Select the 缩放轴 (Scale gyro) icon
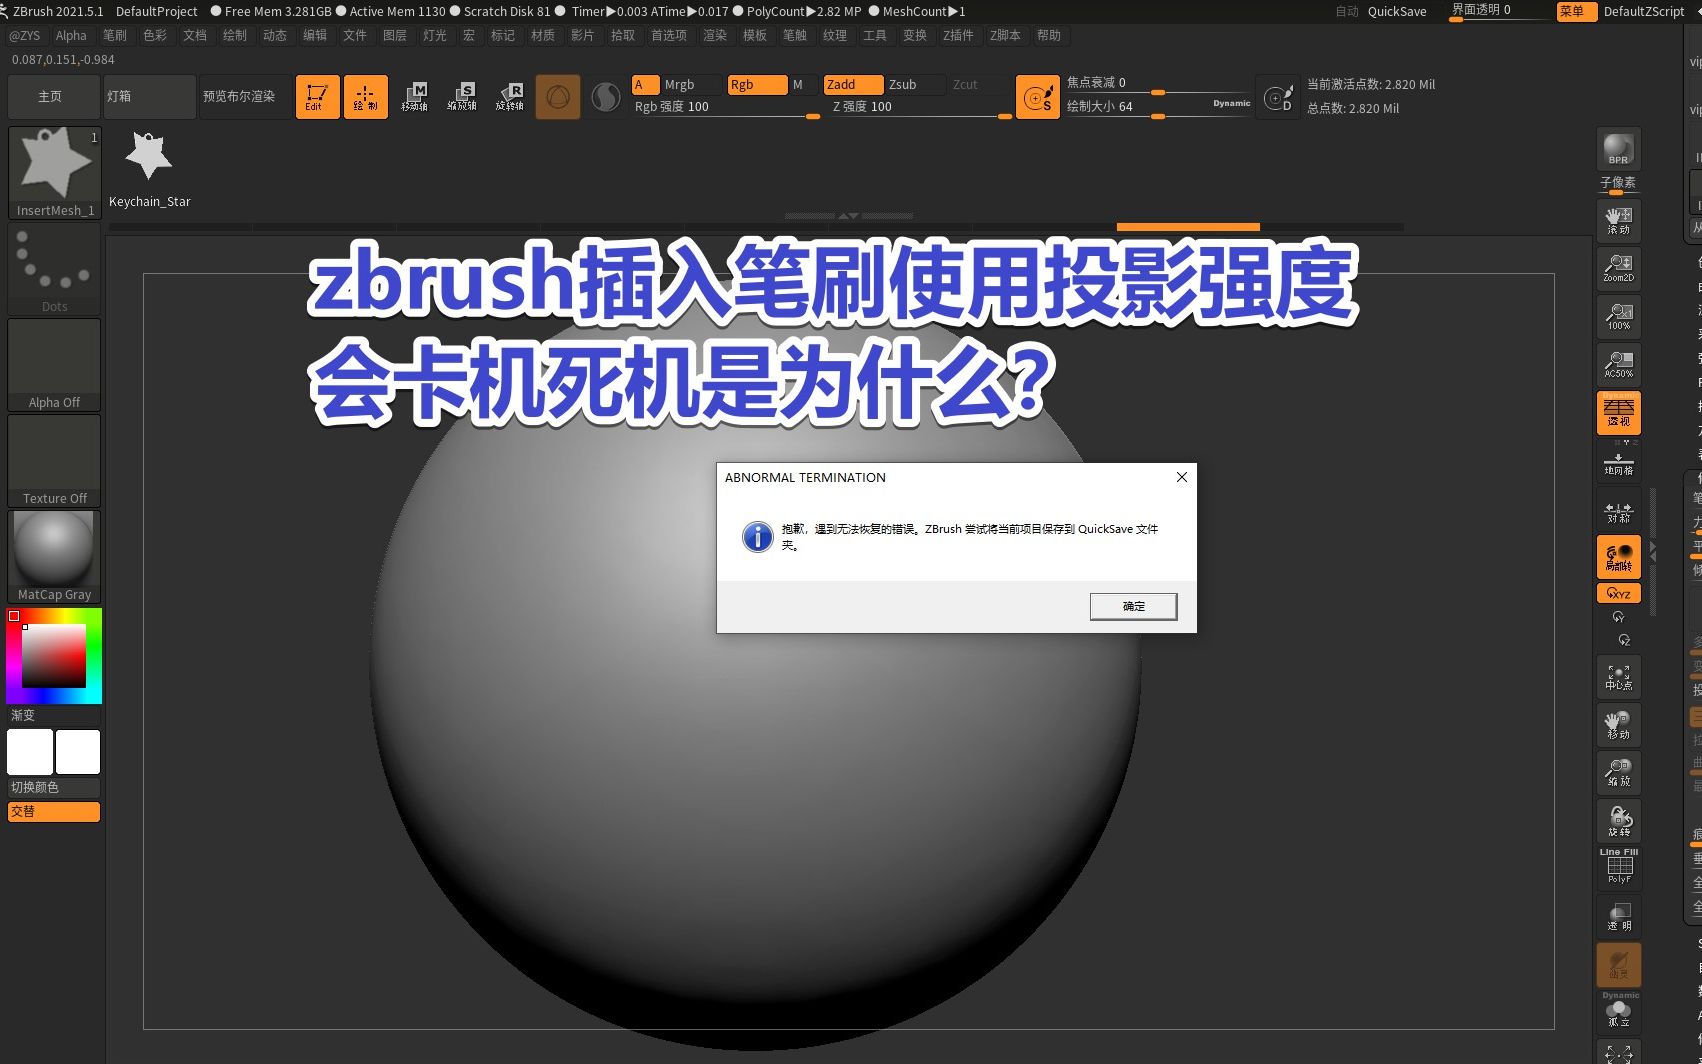This screenshot has width=1702, height=1064. tap(462, 96)
